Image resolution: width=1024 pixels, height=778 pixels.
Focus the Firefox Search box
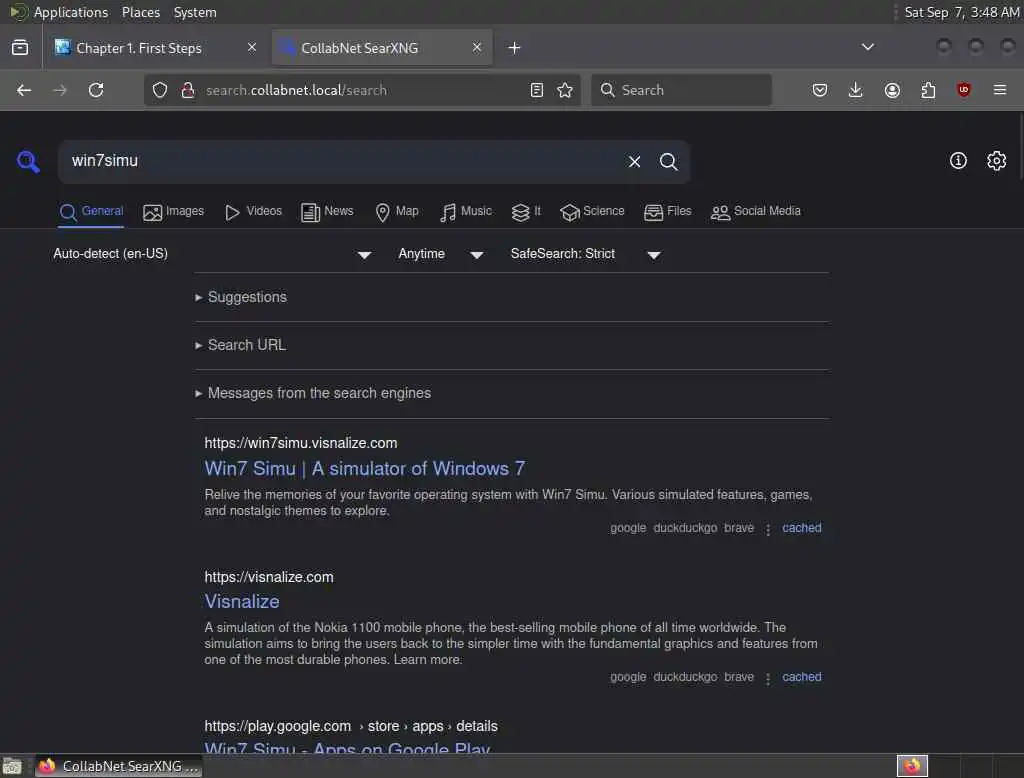681,90
